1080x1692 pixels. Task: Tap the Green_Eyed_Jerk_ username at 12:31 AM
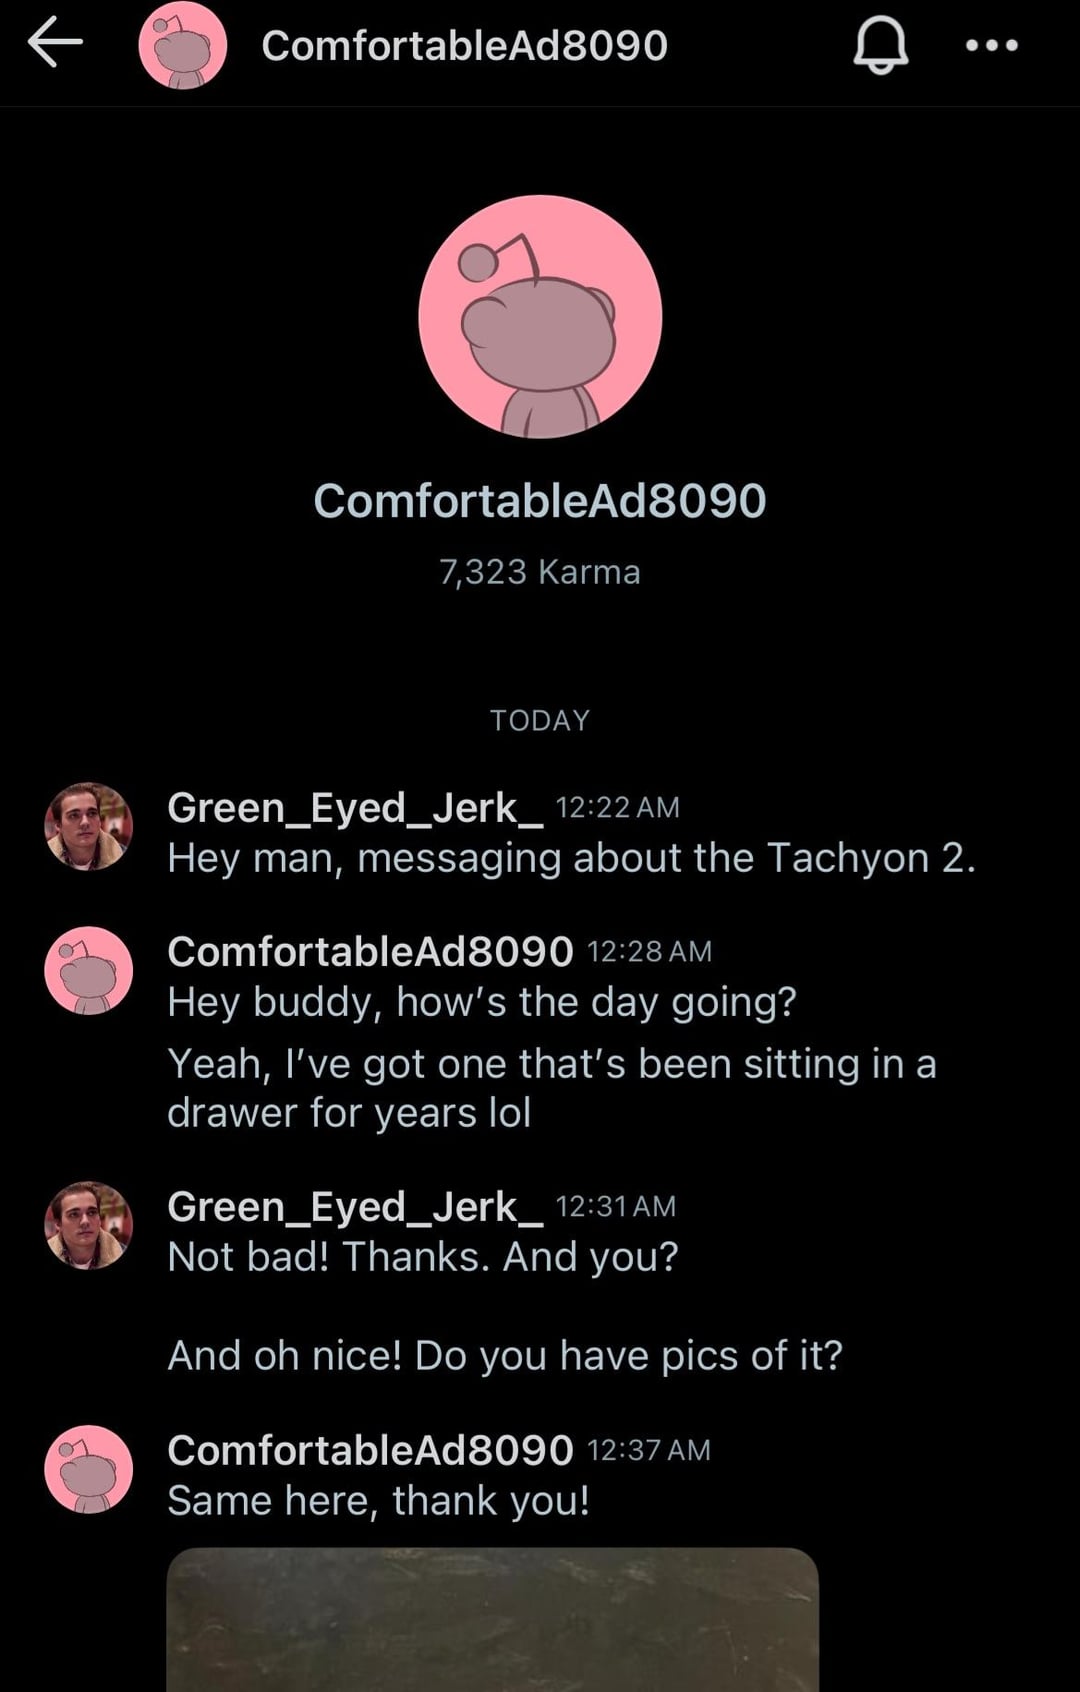[x=355, y=1206]
